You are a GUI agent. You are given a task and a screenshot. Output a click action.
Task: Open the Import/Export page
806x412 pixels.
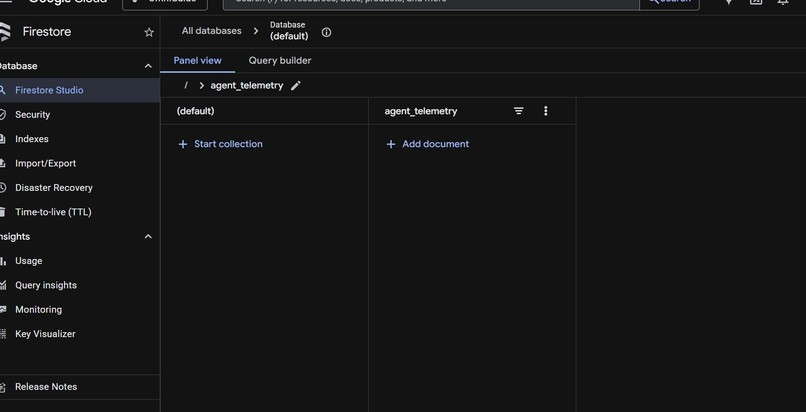pyautogui.click(x=80, y=163)
